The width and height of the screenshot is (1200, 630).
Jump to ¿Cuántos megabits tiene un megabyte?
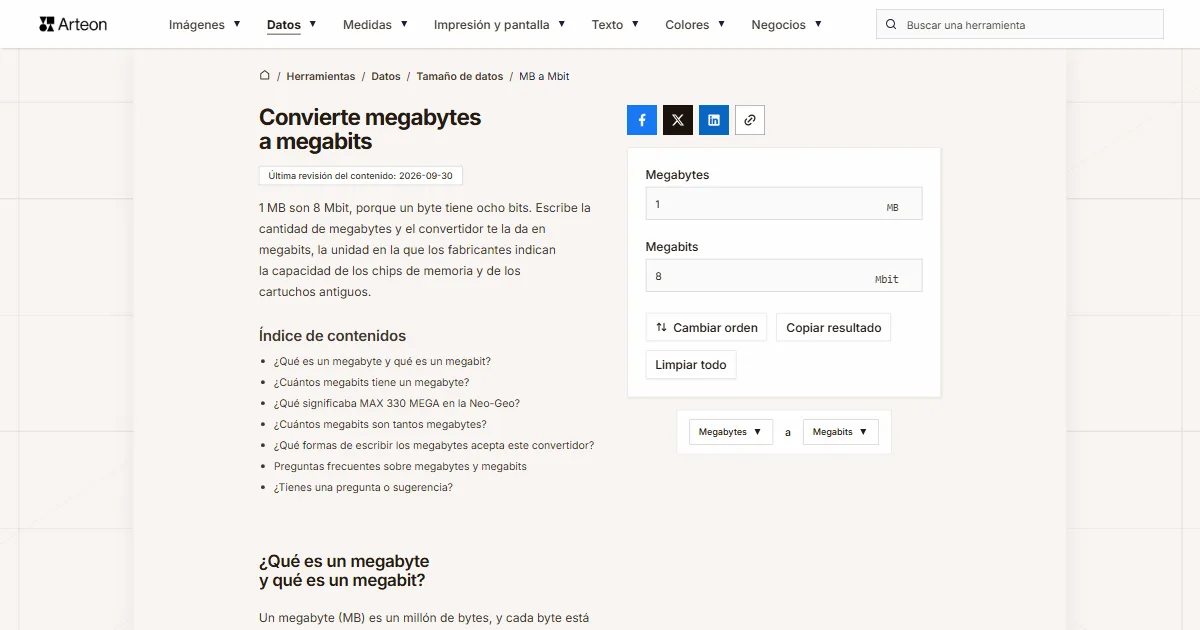tap(371, 382)
